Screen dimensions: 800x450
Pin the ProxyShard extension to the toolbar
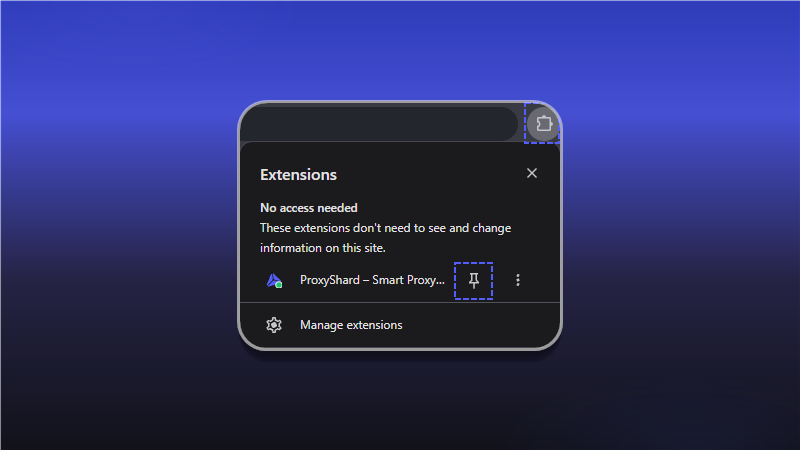[473, 281]
